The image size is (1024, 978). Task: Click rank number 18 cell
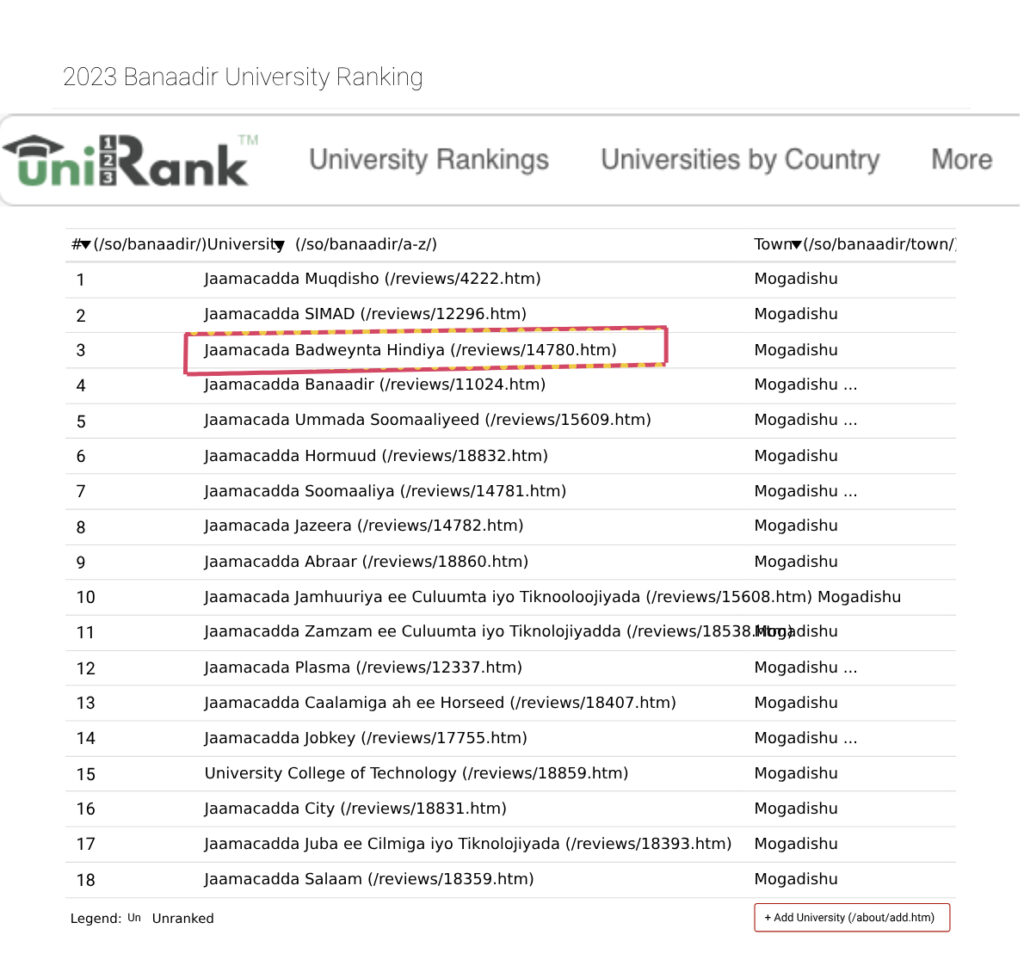point(86,880)
